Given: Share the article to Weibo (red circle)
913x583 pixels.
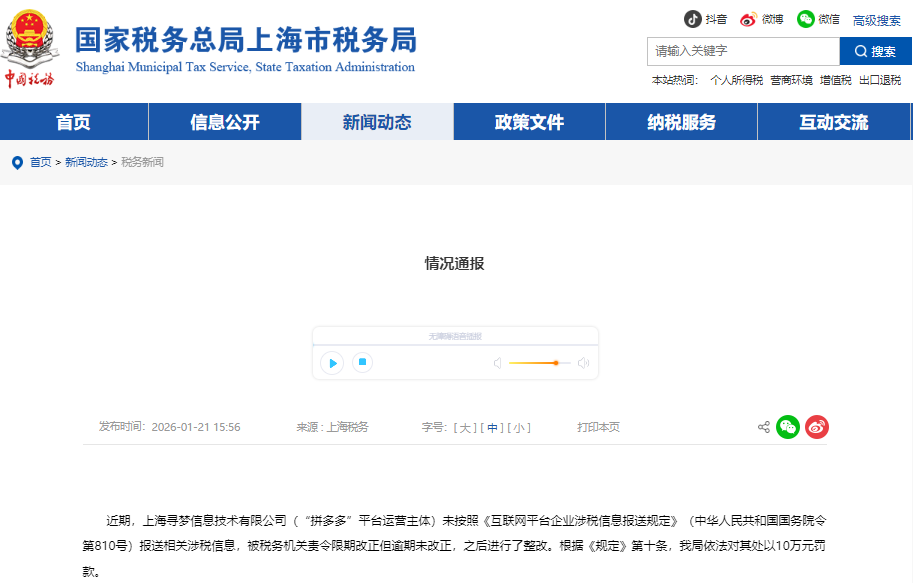Looking at the screenshot, I should point(817,427).
